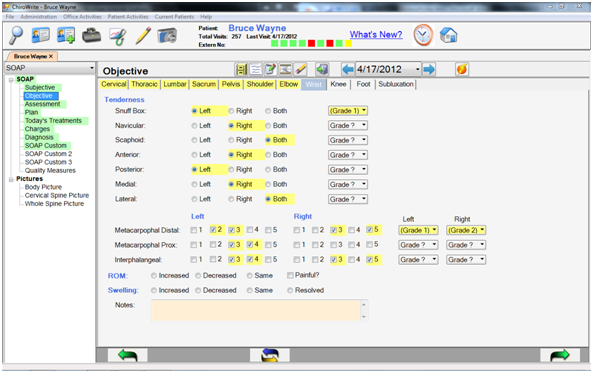Click the fourth Objective toolbar icon
The image size is (593, 373).
tap(285, 69)
